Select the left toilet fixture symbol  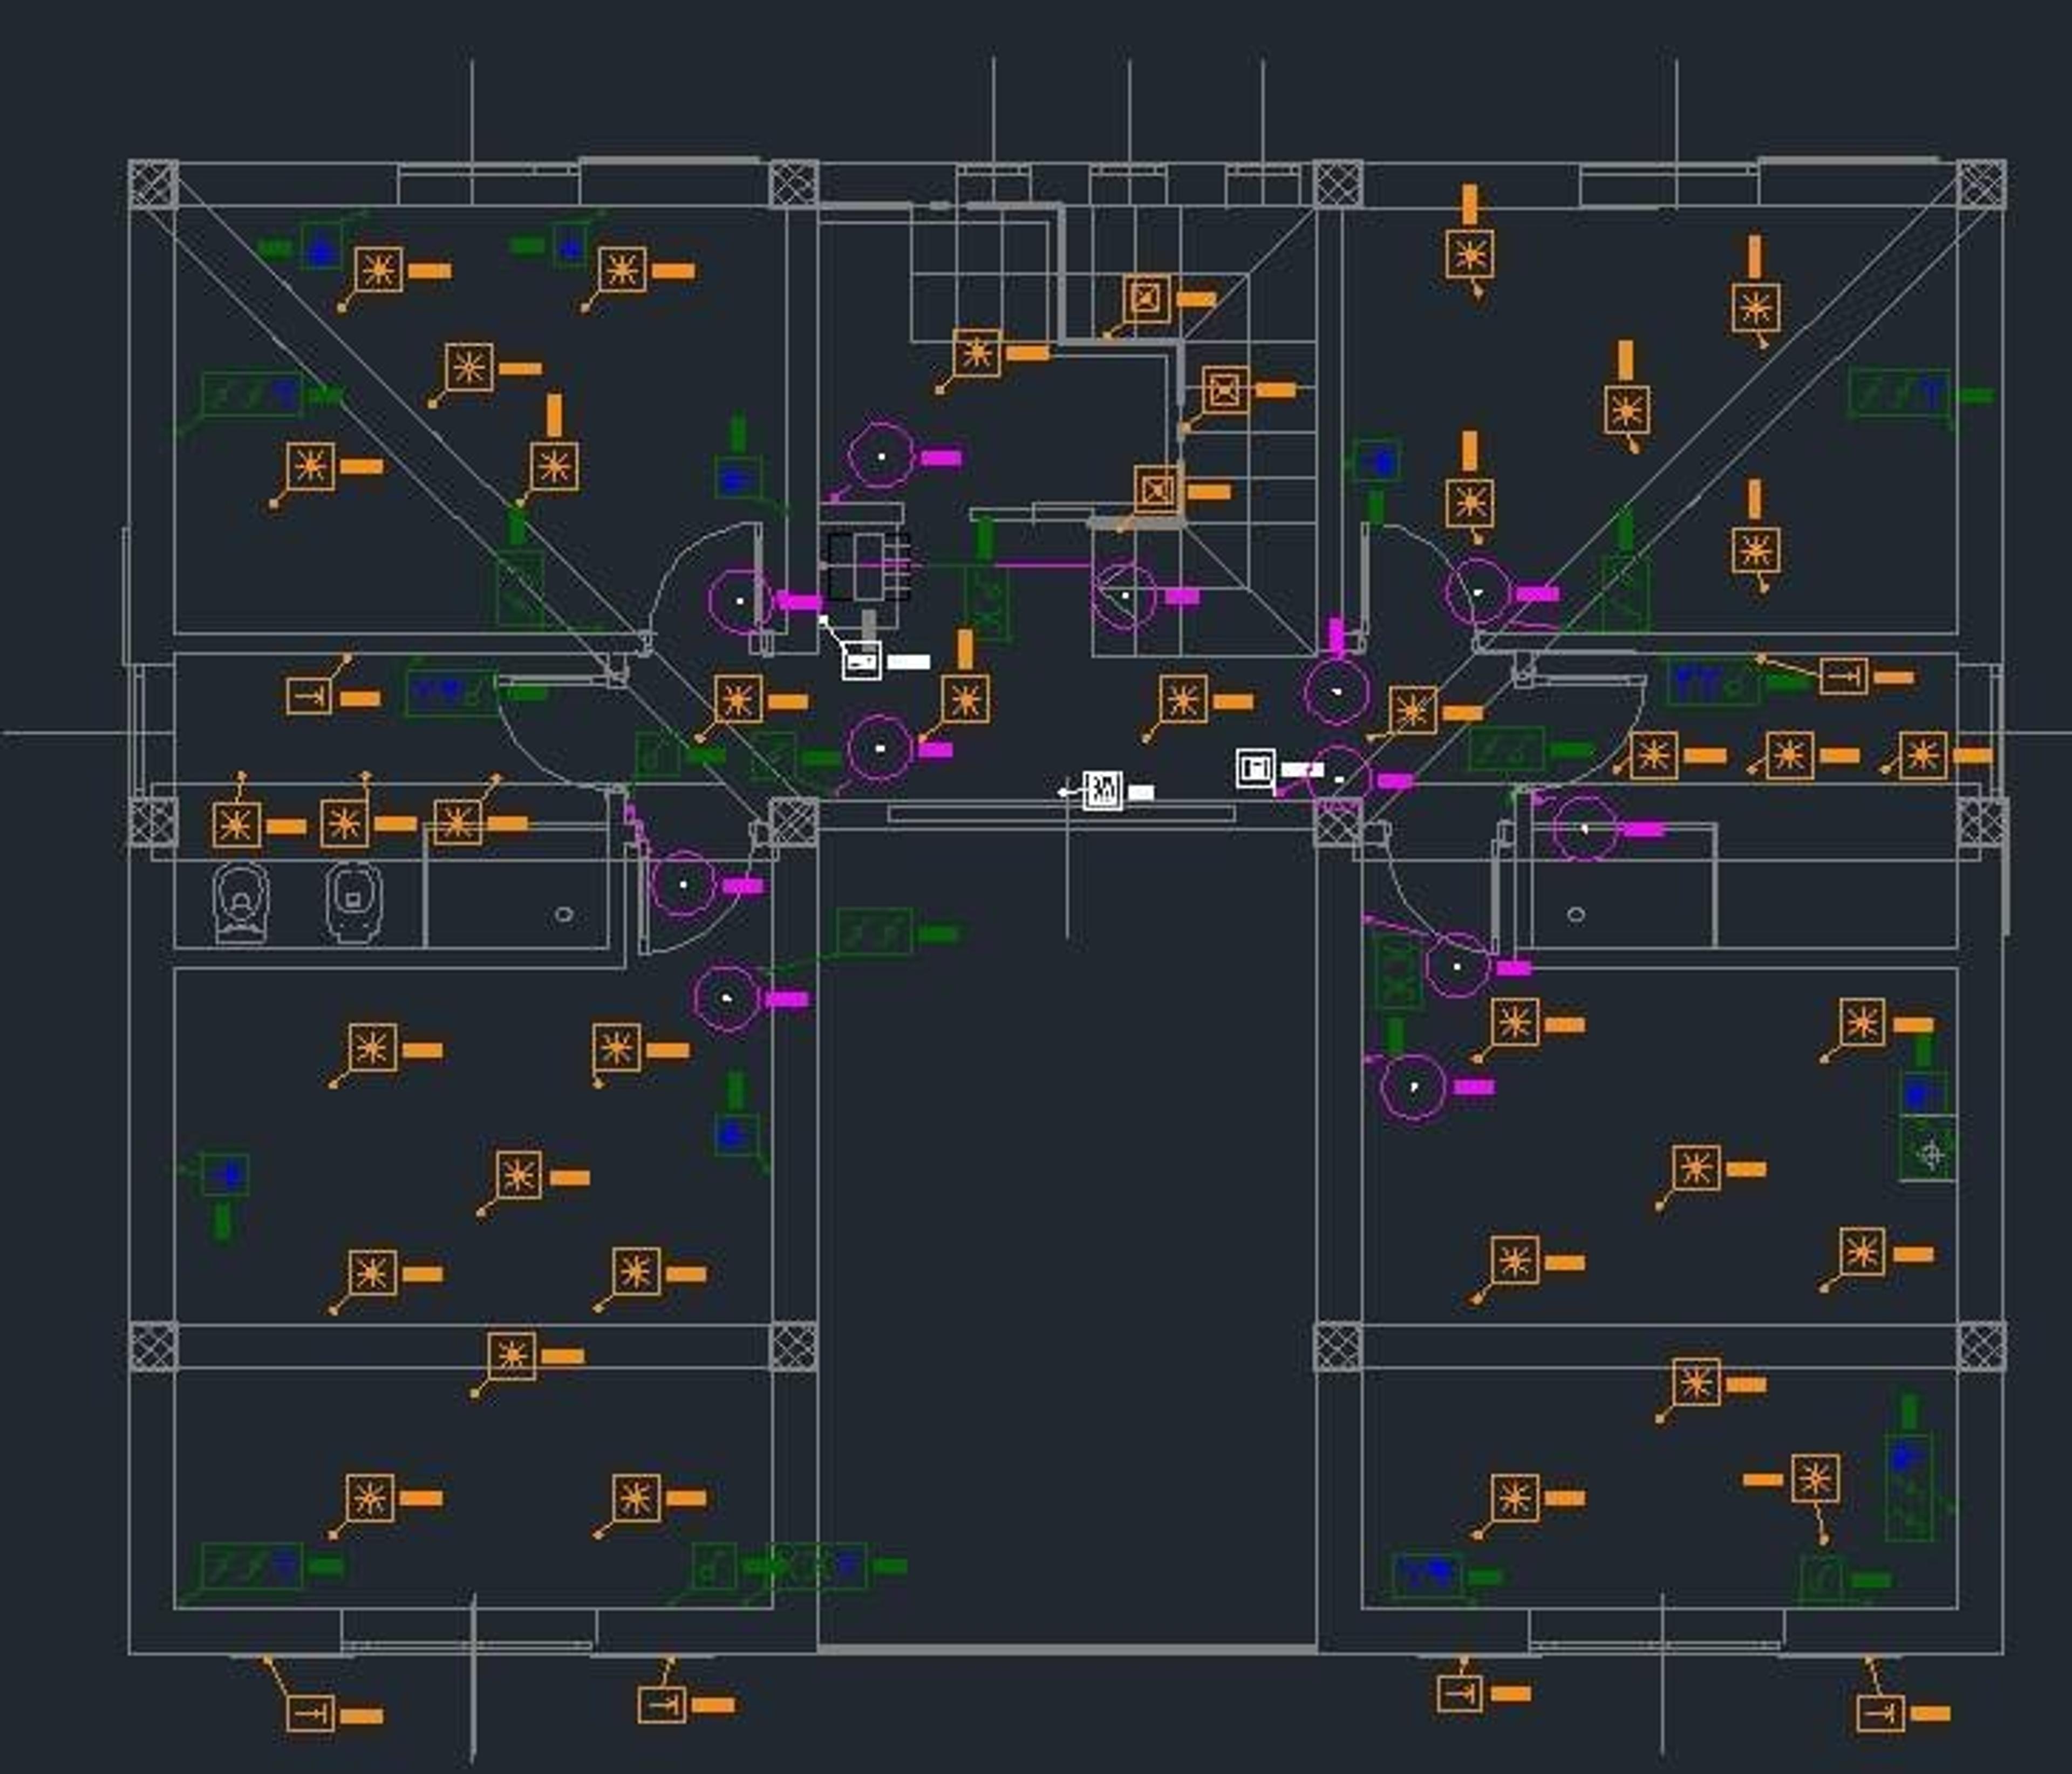[241, 902]
